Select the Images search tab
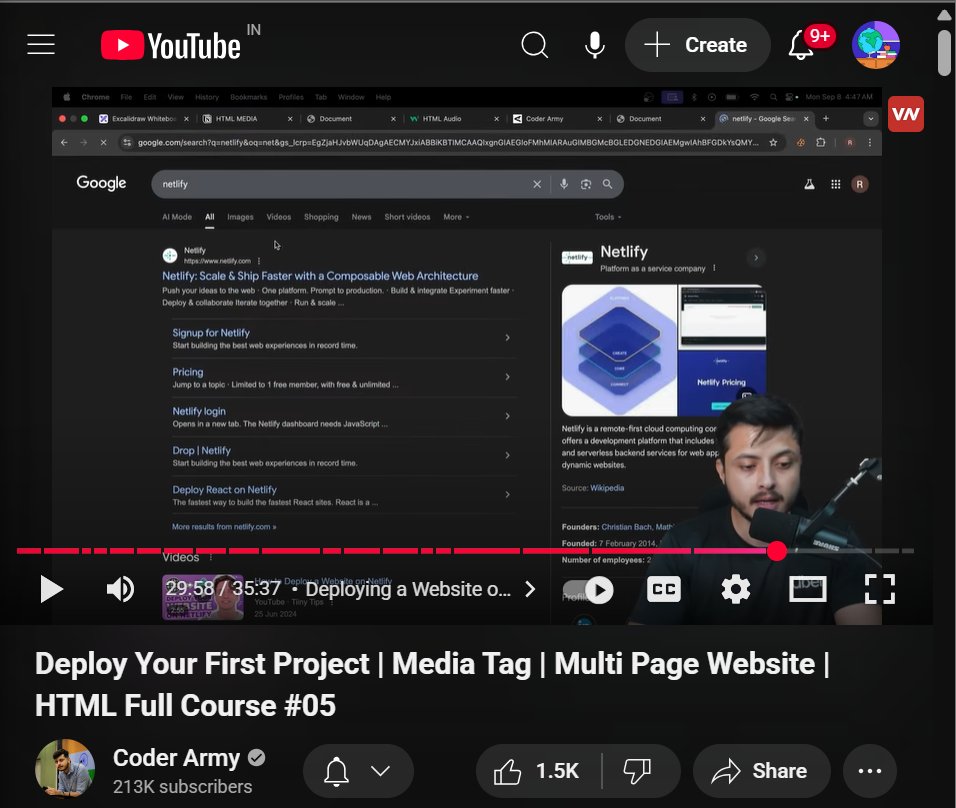956x808 pixels. pyautogui.click(x=240, y=217)
